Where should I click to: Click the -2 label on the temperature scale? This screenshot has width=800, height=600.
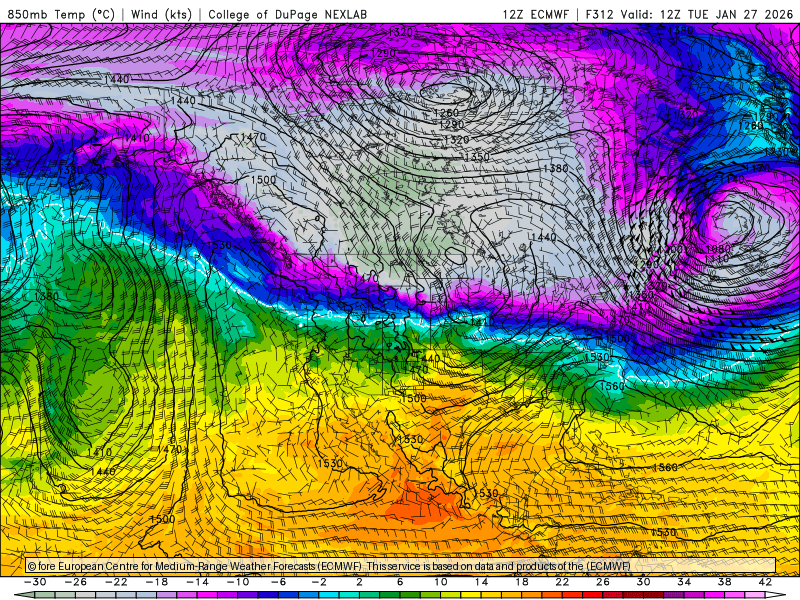coord(319,582)
